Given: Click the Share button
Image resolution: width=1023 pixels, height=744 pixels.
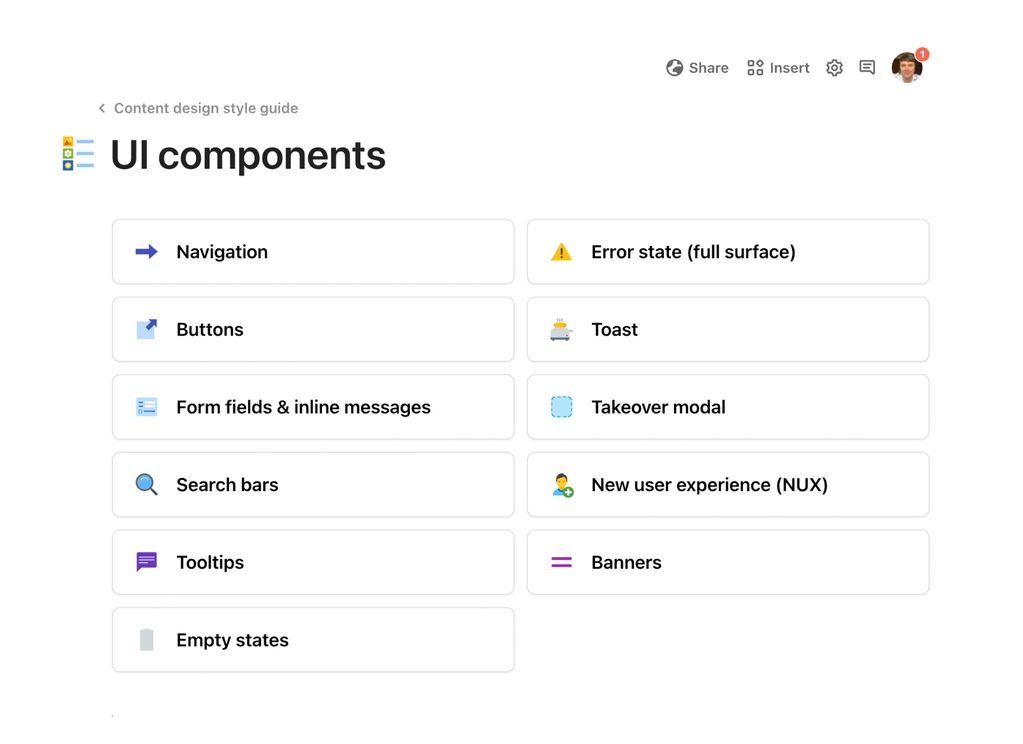Looking at the screenshot, I should [x=697, y=68].
